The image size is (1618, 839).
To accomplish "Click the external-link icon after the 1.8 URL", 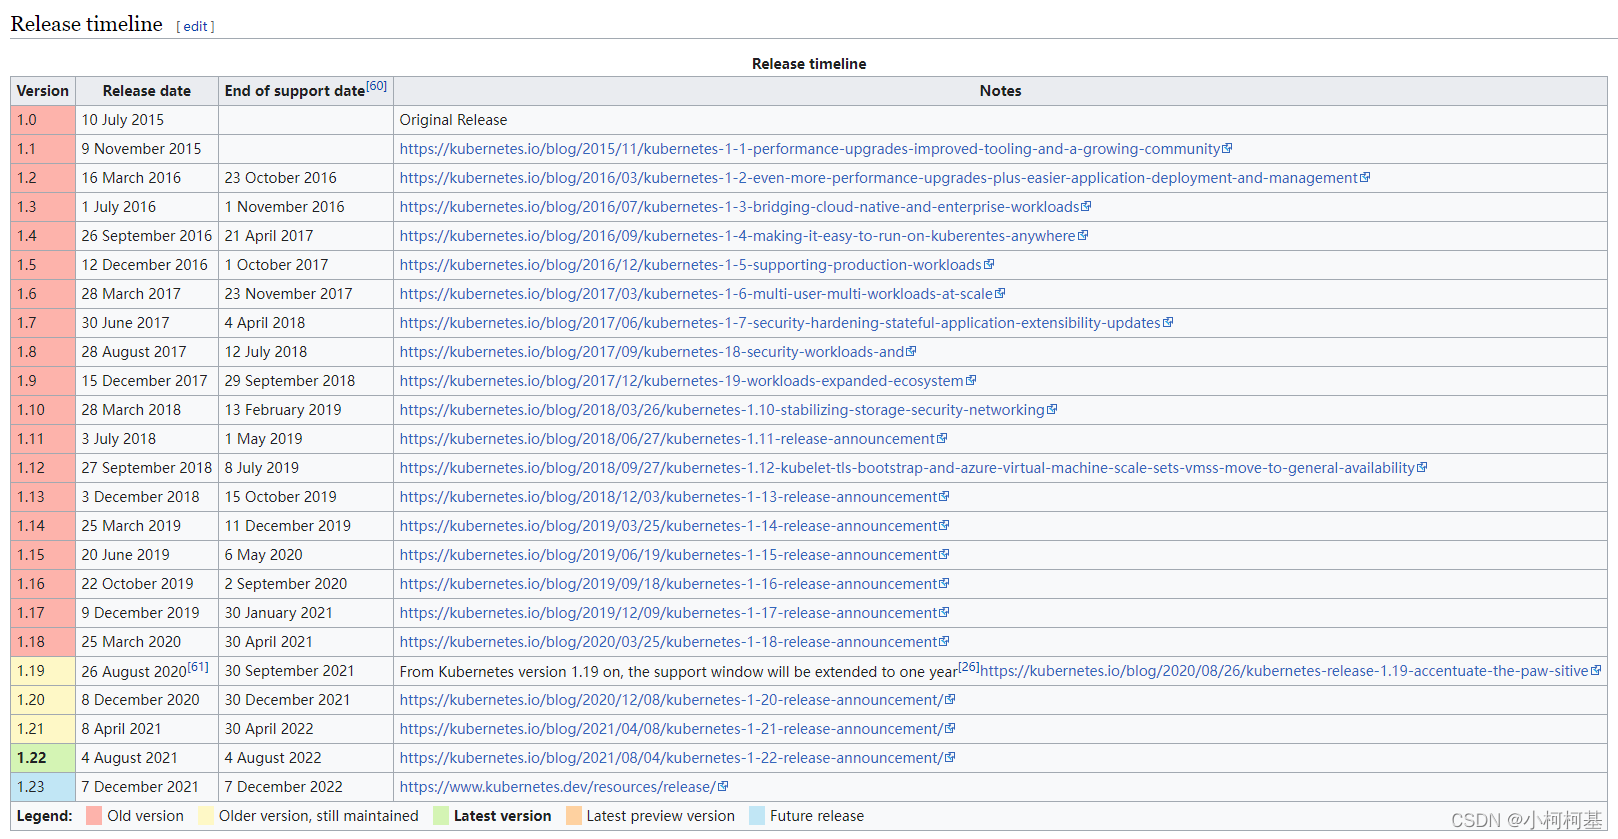I will [x=911, y=352].
